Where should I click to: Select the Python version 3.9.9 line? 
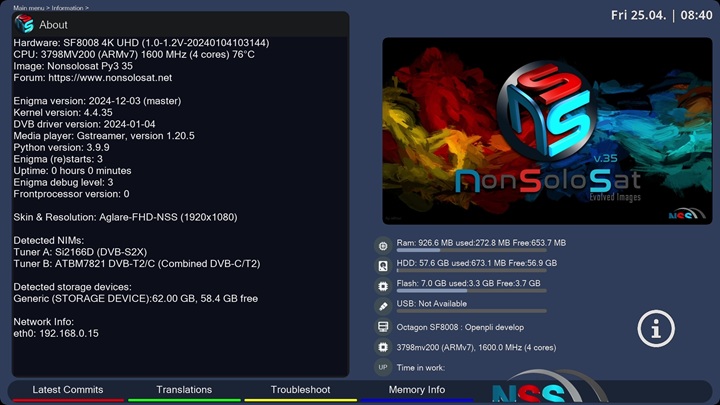click(x=62, y=147)
